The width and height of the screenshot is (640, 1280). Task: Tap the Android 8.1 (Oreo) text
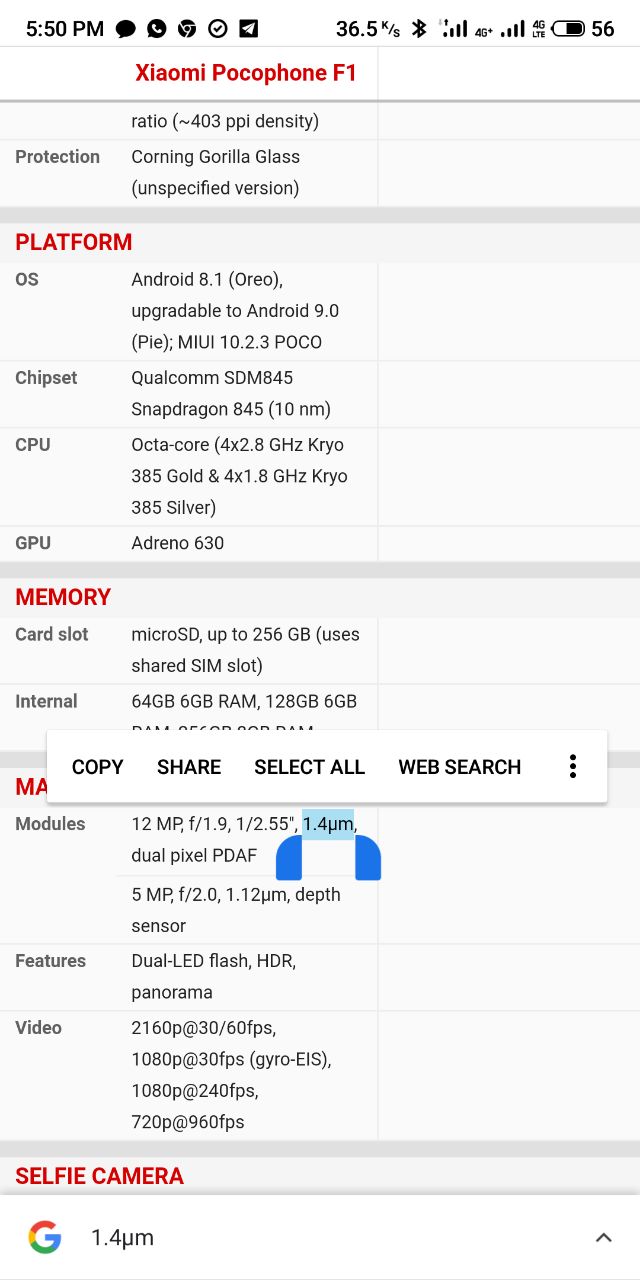point(207,279)
